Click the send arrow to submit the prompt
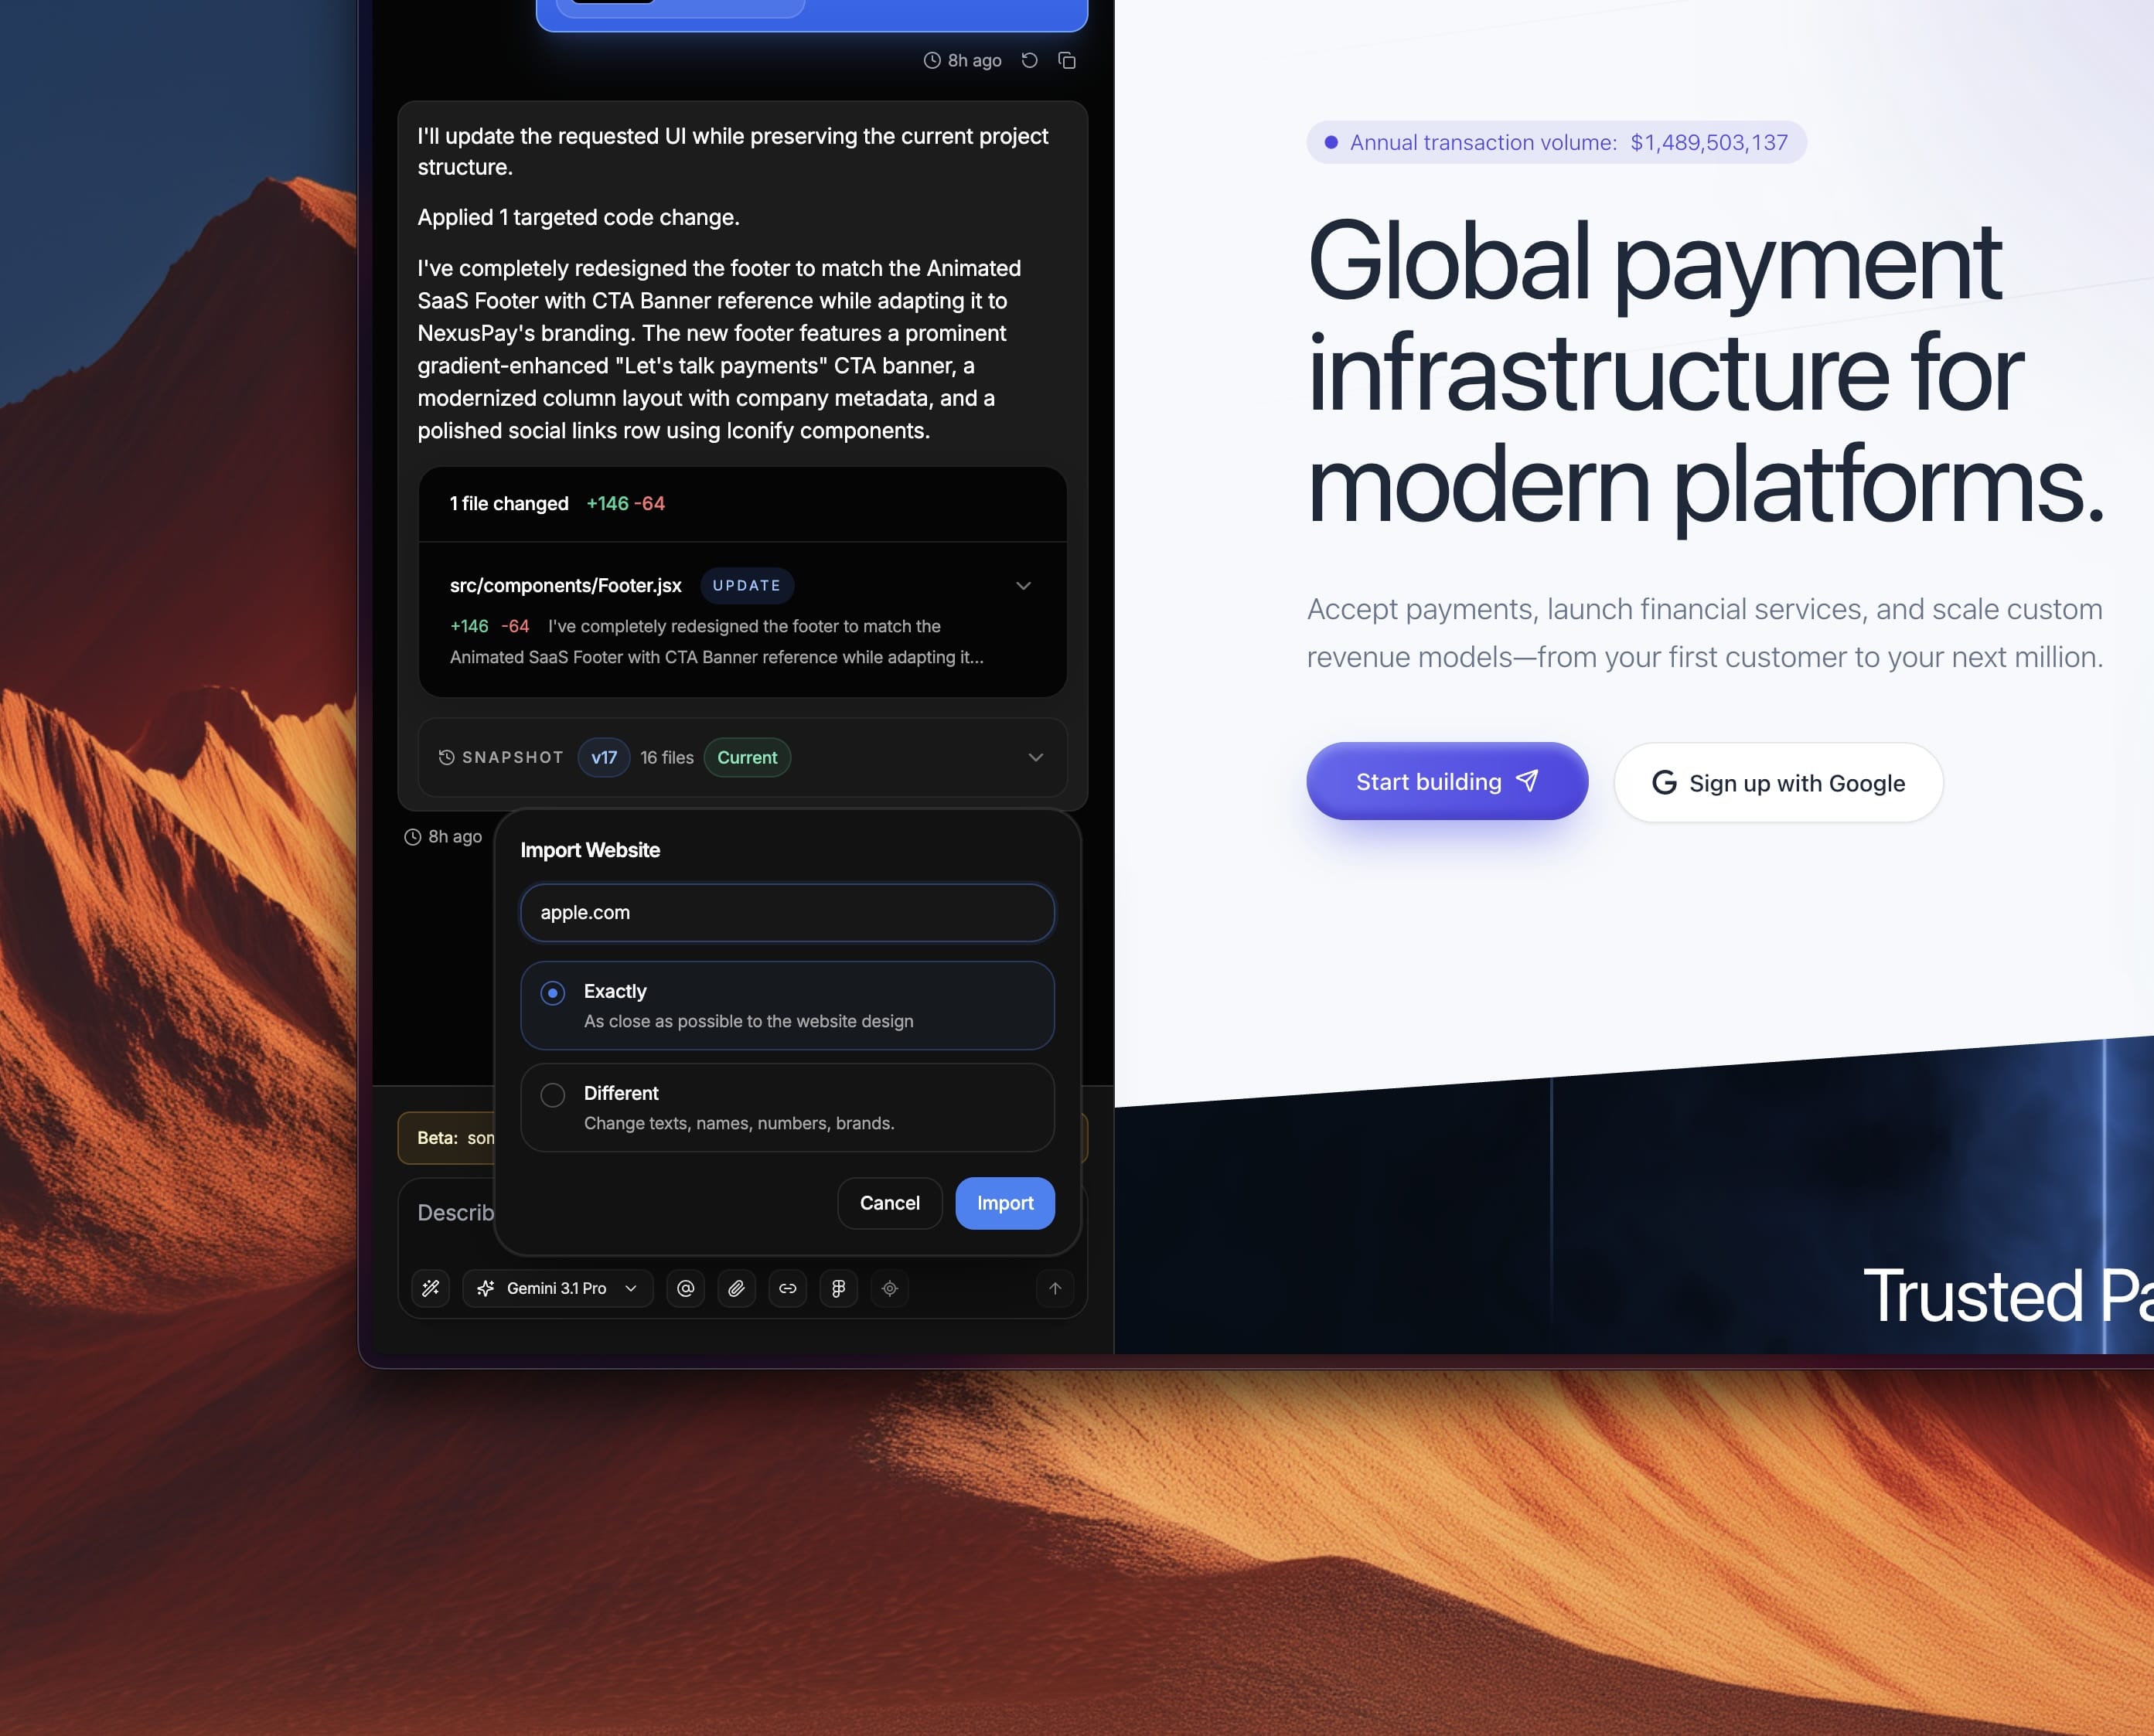The width and height of the screenshot is (2154, 1736). pyautogui.click(x=1055, y=1288)
